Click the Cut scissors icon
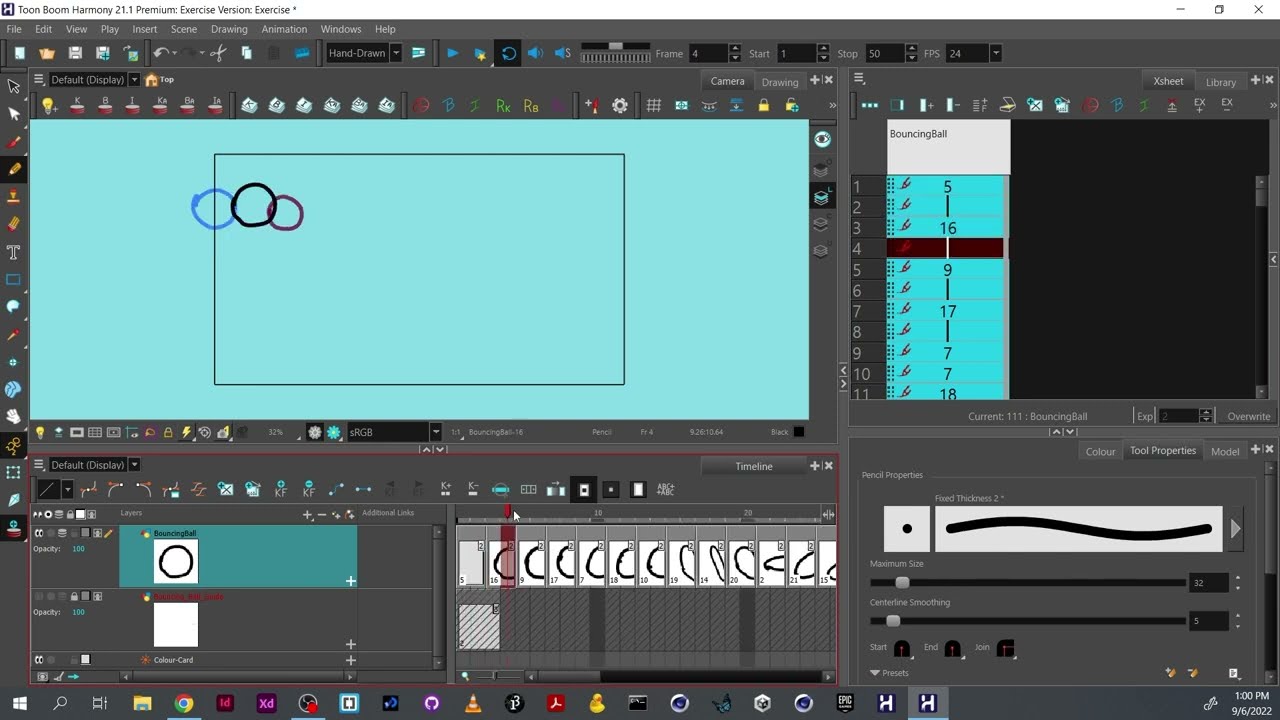This screenshot has width=1280, height=720. [x=218, y=53]
